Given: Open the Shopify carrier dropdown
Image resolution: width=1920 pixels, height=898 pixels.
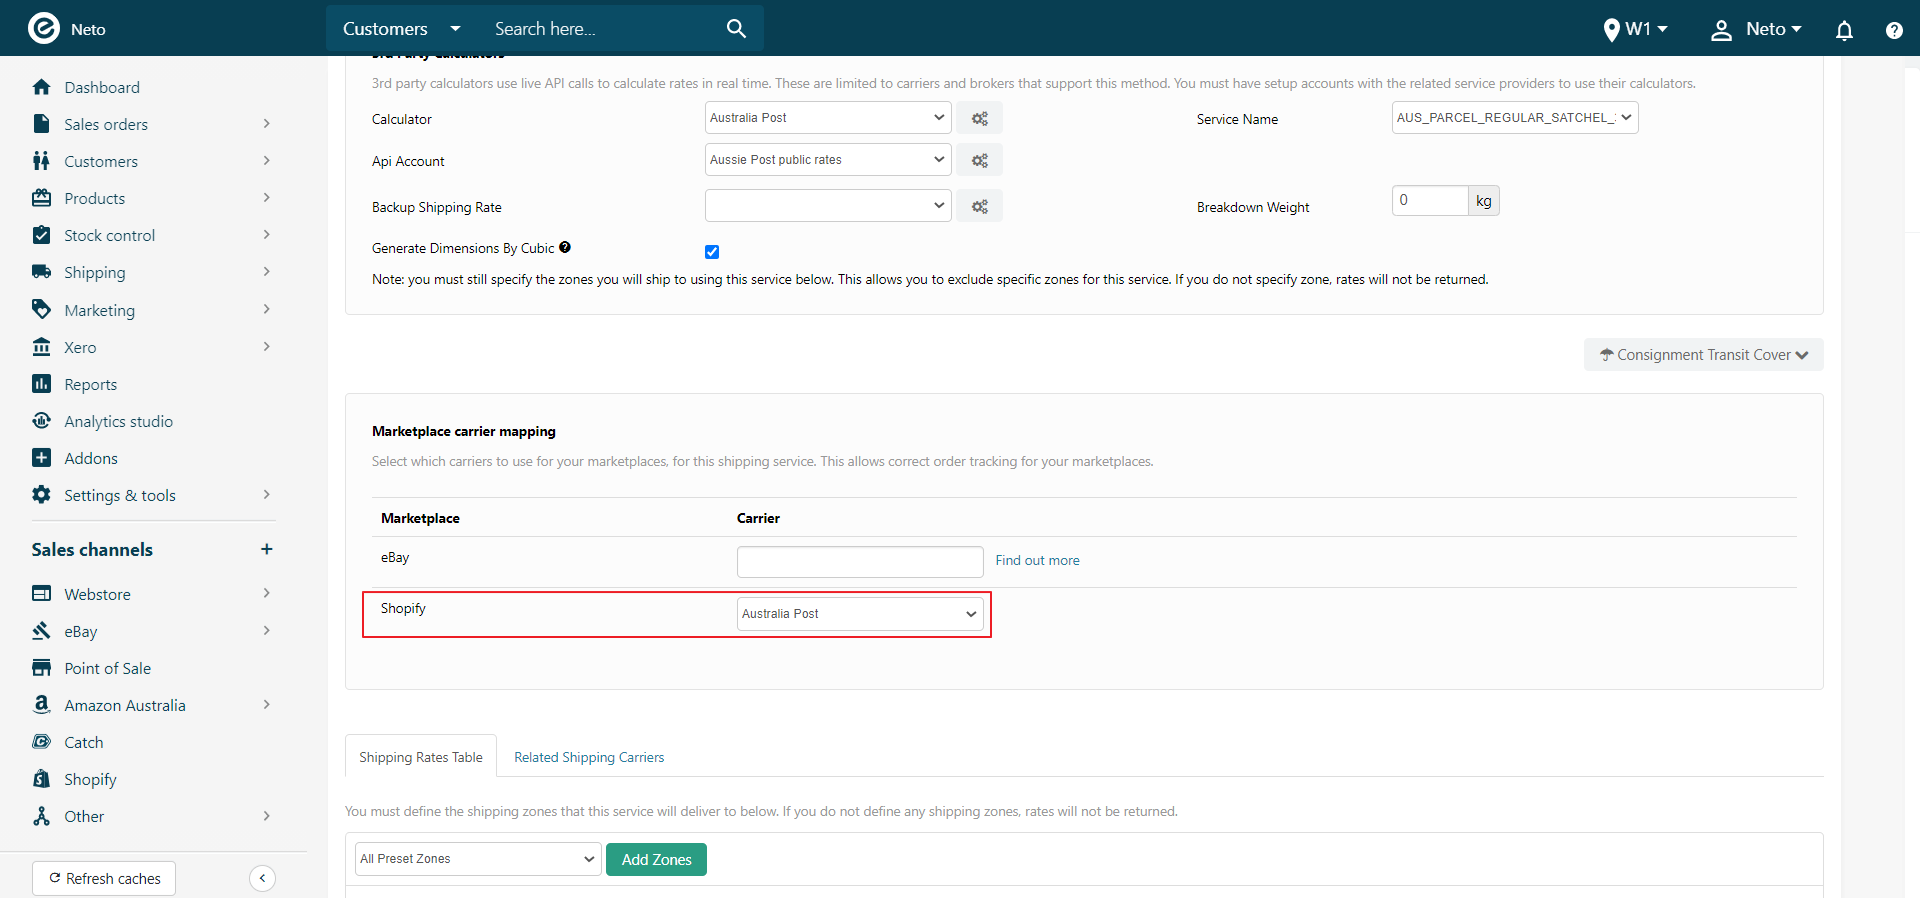Looking at the screenshot, I should pyautogui.click(x=860, y=614).
